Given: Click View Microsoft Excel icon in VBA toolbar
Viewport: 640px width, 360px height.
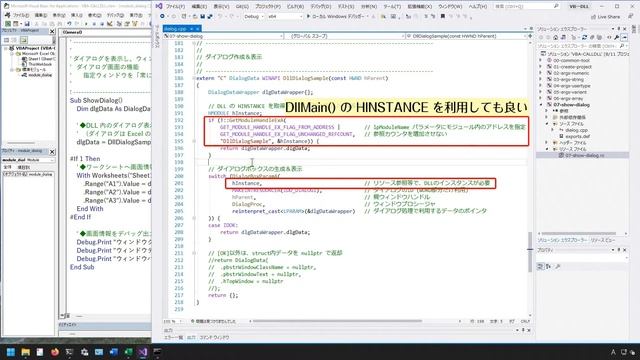Looking at the screenshot, I should (x=8, y=24).
